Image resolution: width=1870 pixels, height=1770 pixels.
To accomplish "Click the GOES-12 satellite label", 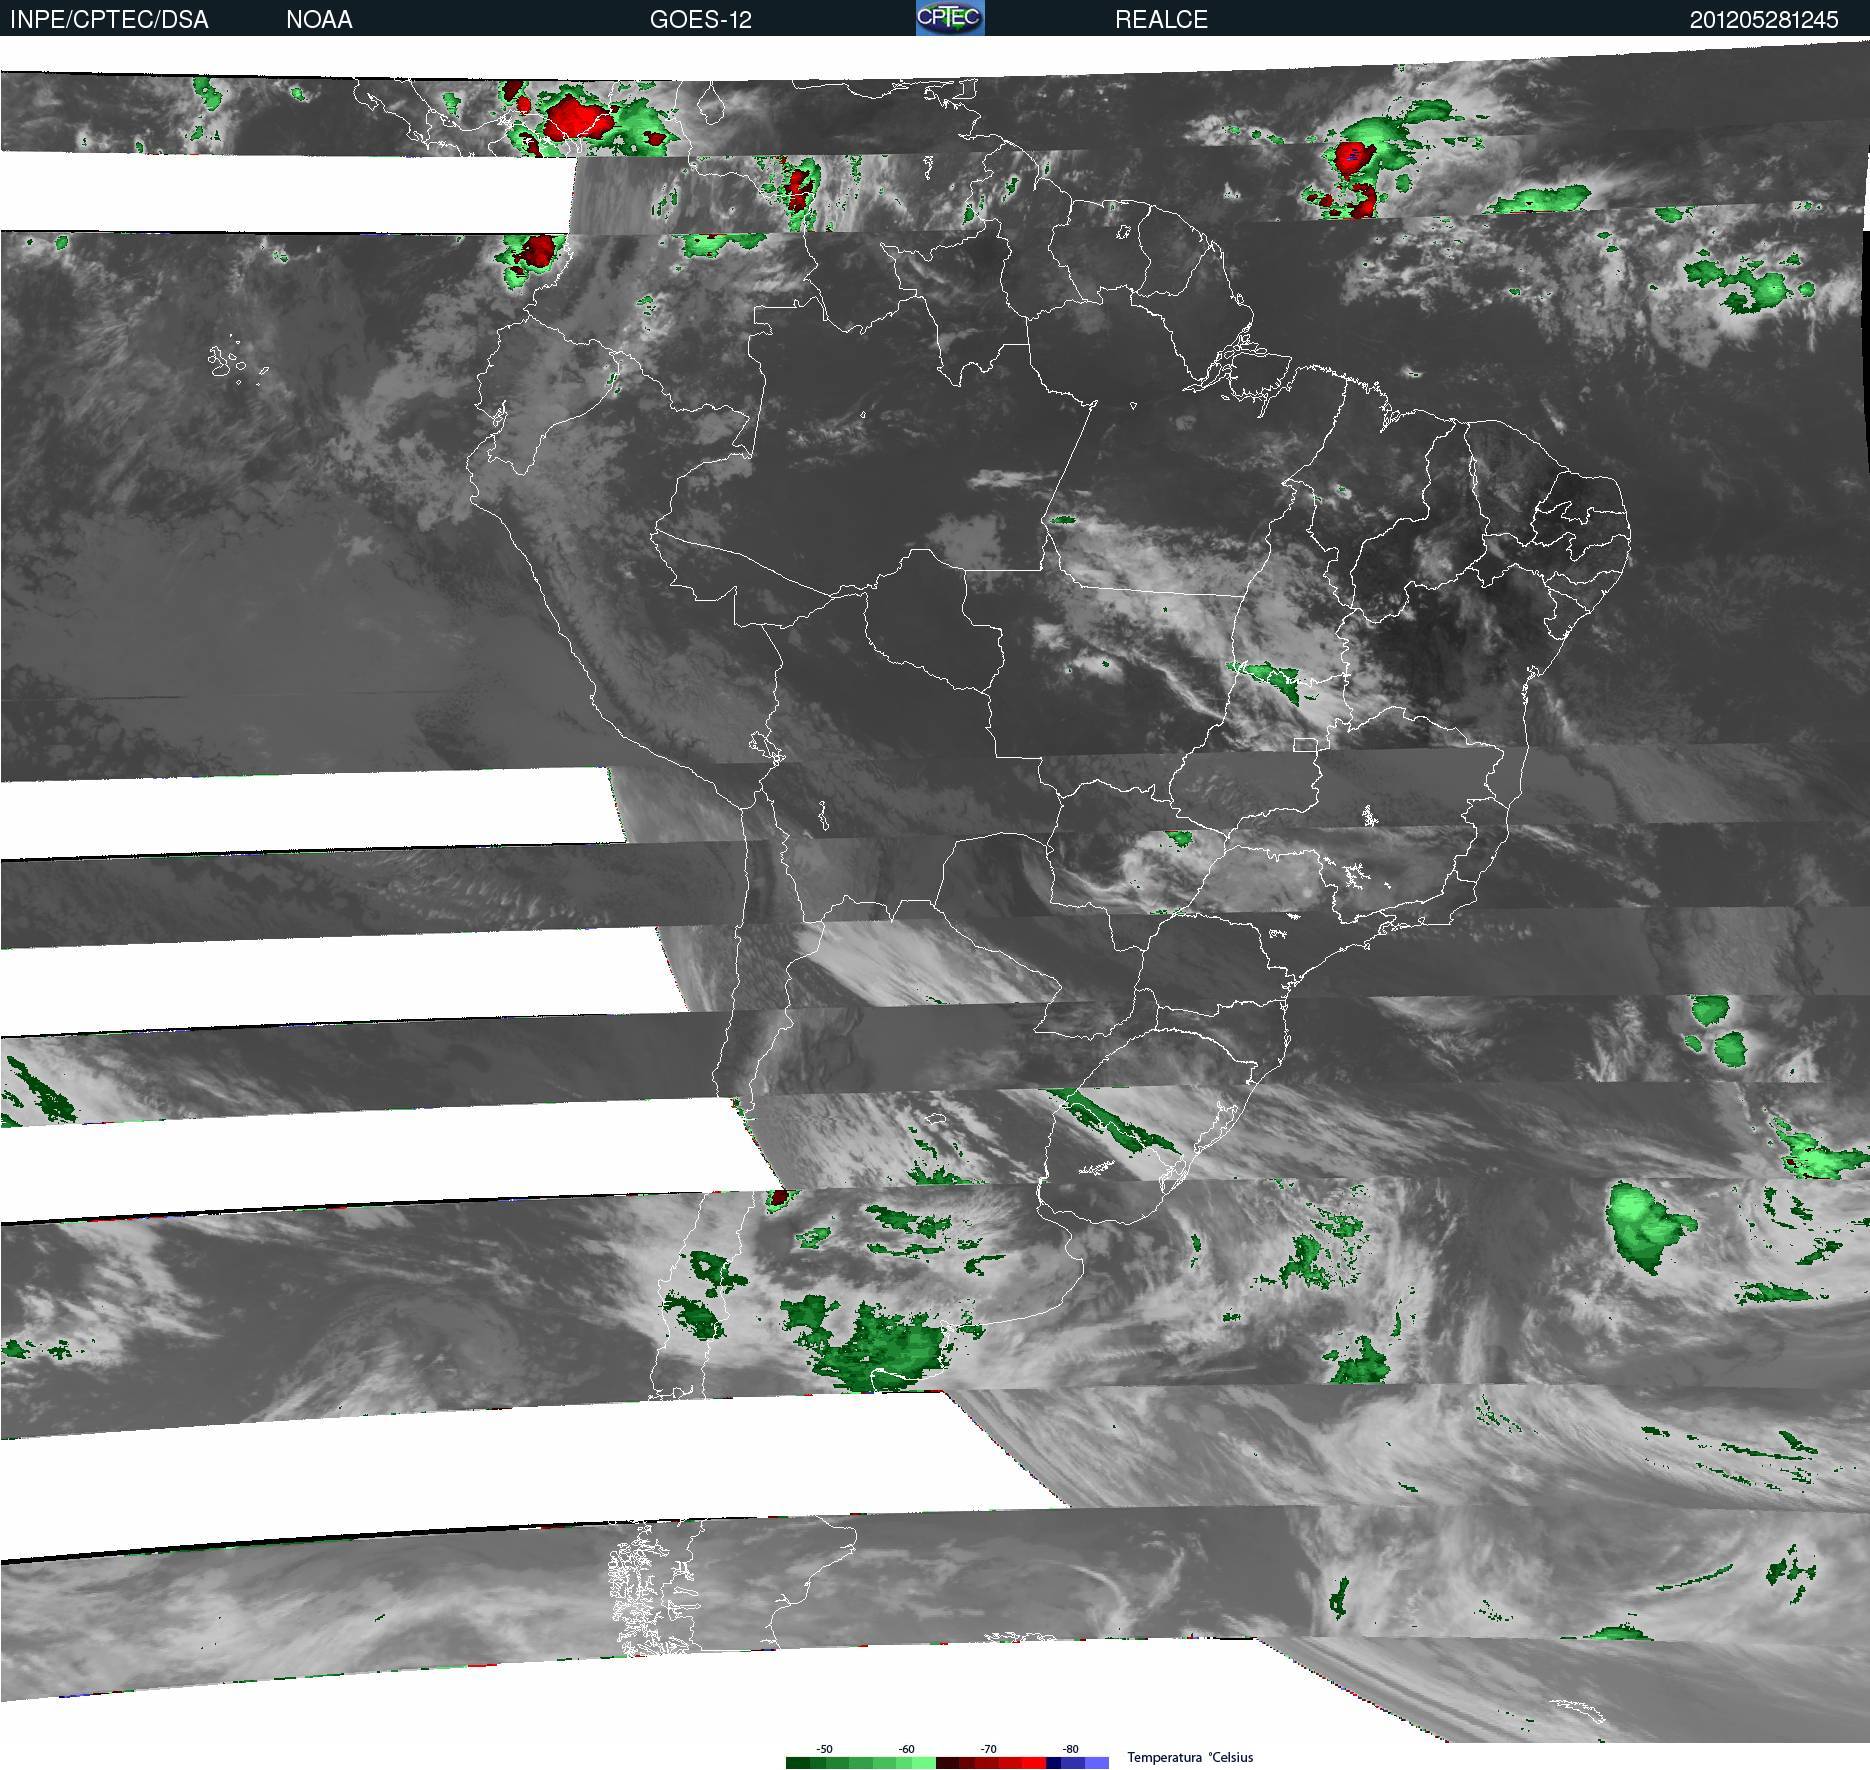I will pos(700,20).
